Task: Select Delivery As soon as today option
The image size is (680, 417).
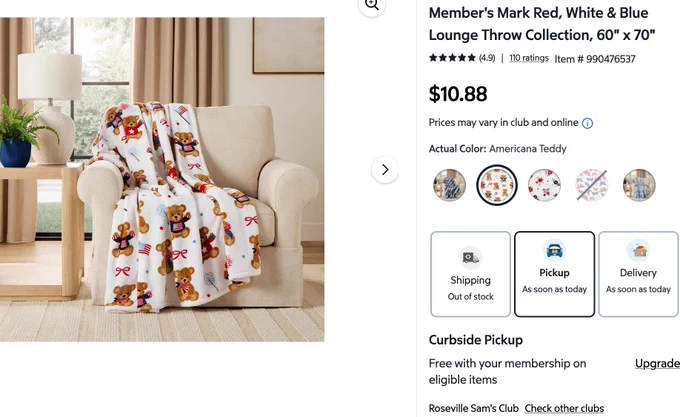Action: point(638,274)
